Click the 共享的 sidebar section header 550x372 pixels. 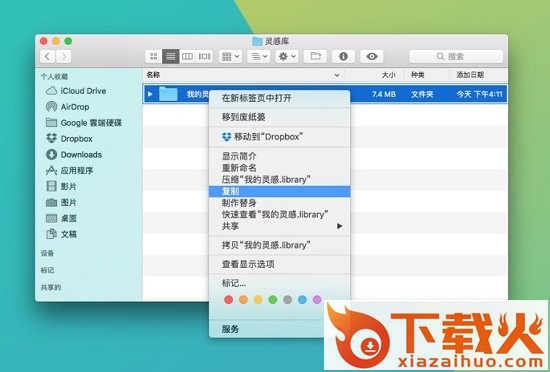point(51,288)
